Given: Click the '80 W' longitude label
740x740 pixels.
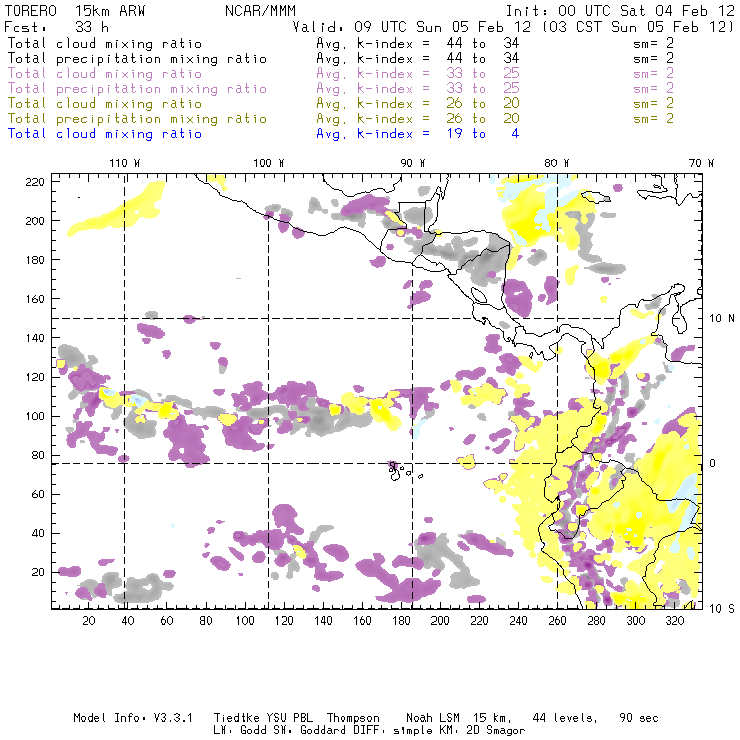Looking at the screenshot, I should tap(556, 163).
